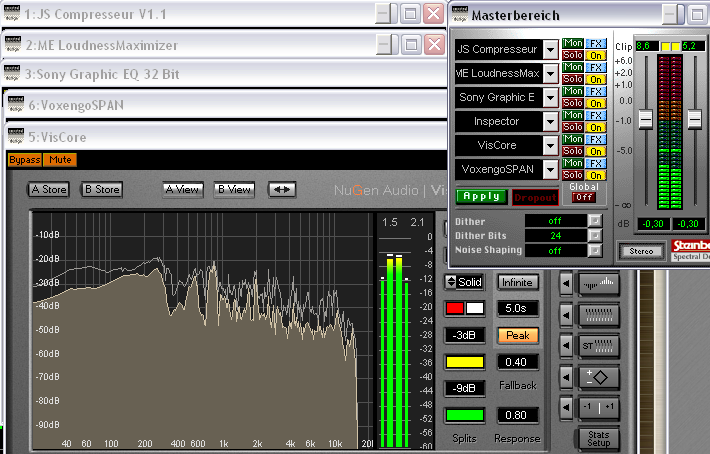Toggle Bypass in VisCore window

coord(24,160)
